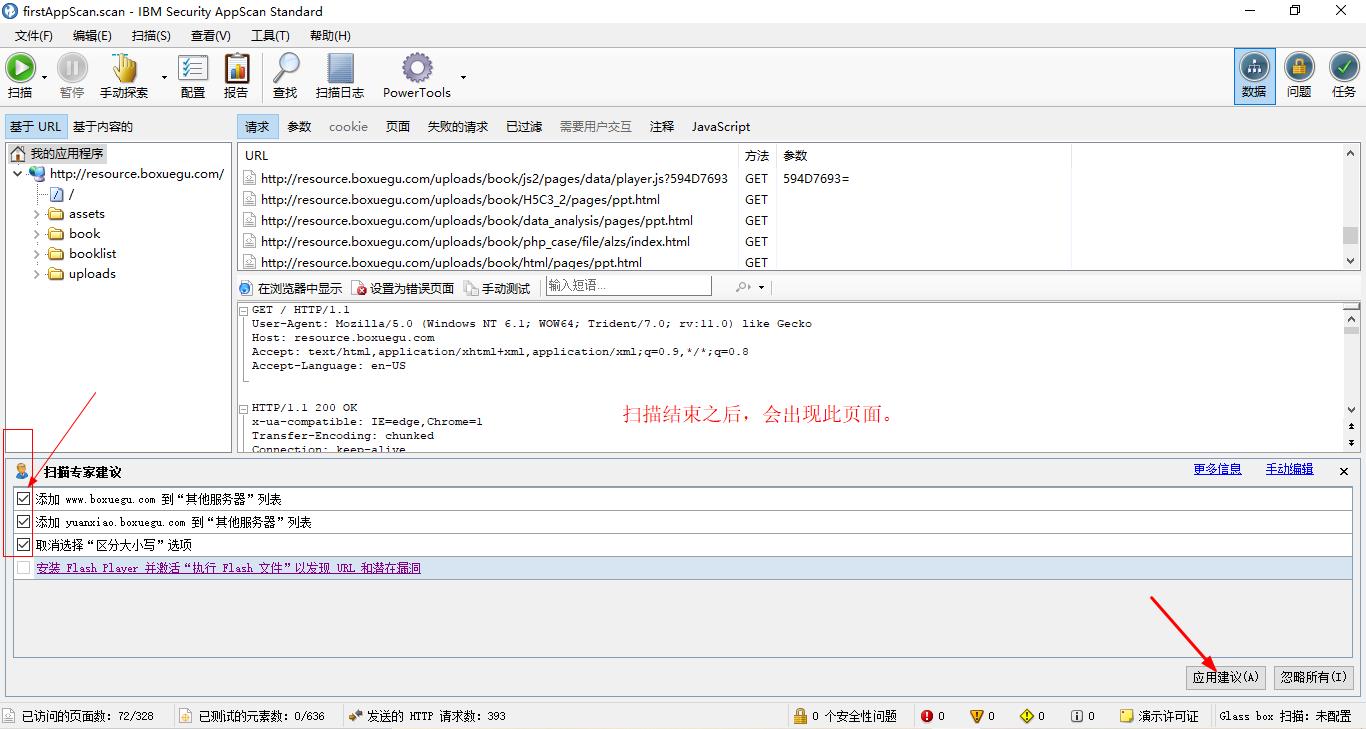1366x729 pixels.
Task: Click the Manual Test icon
Action: (472, 288)
